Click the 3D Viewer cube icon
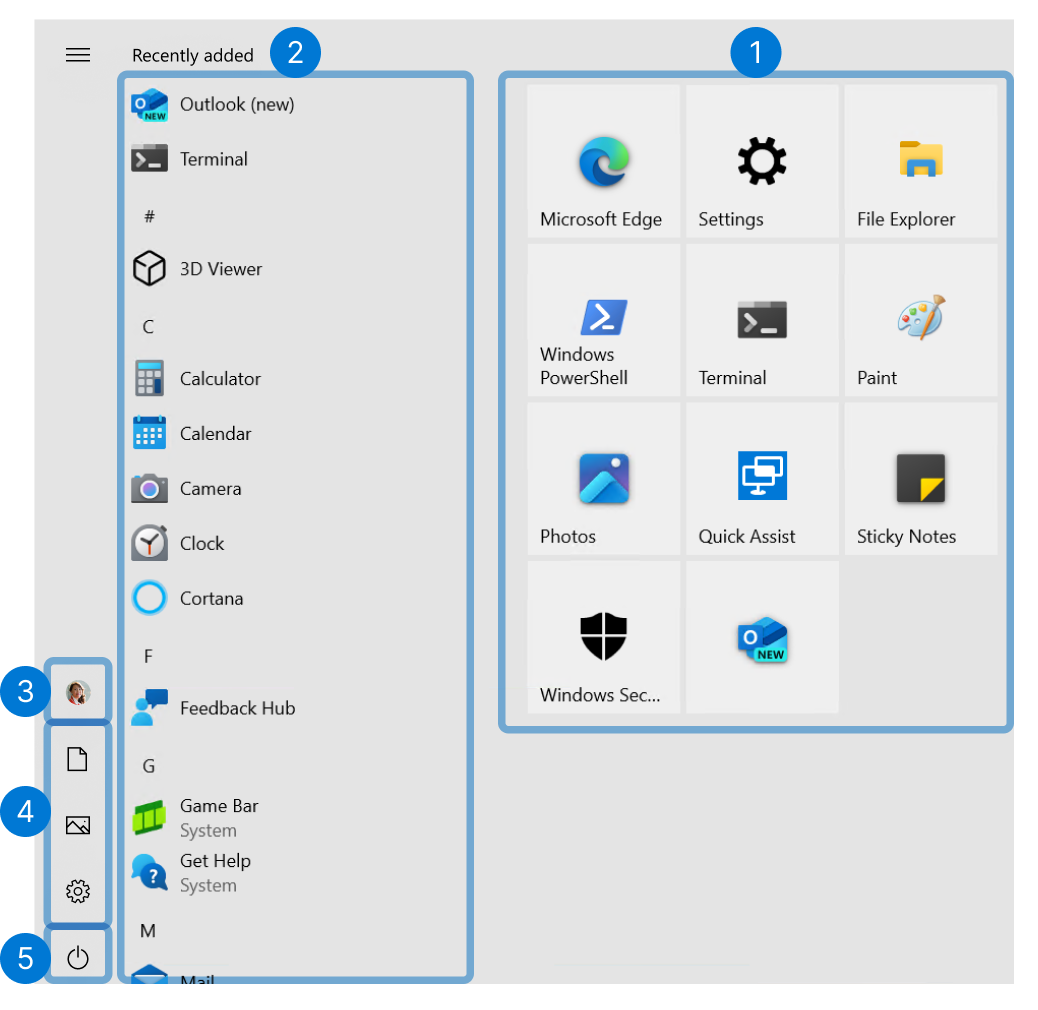Viewport: 1038px width, 1010px height. [x=150, y=268]
